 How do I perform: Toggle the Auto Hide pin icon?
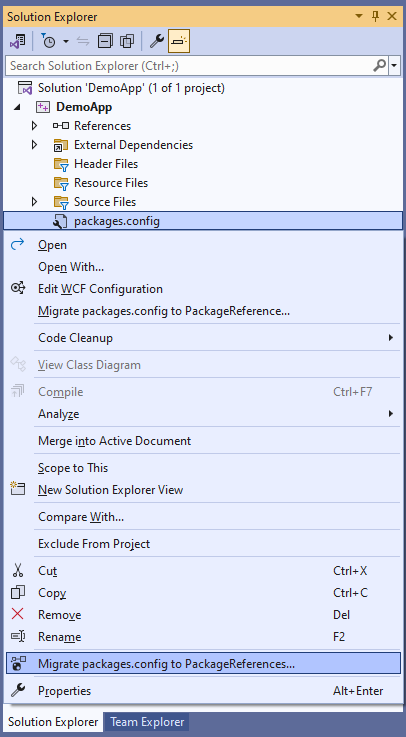[x=375, y=16]
